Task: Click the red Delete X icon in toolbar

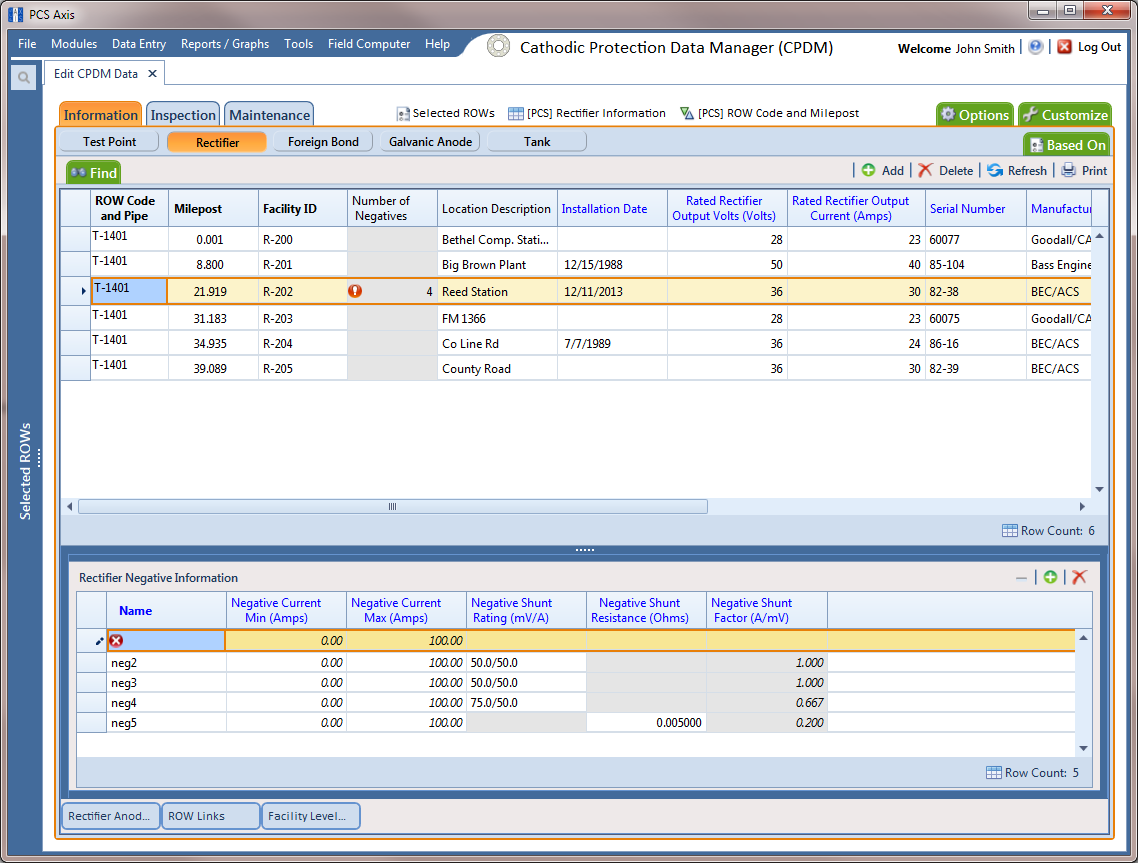Action: coord(925,171)
